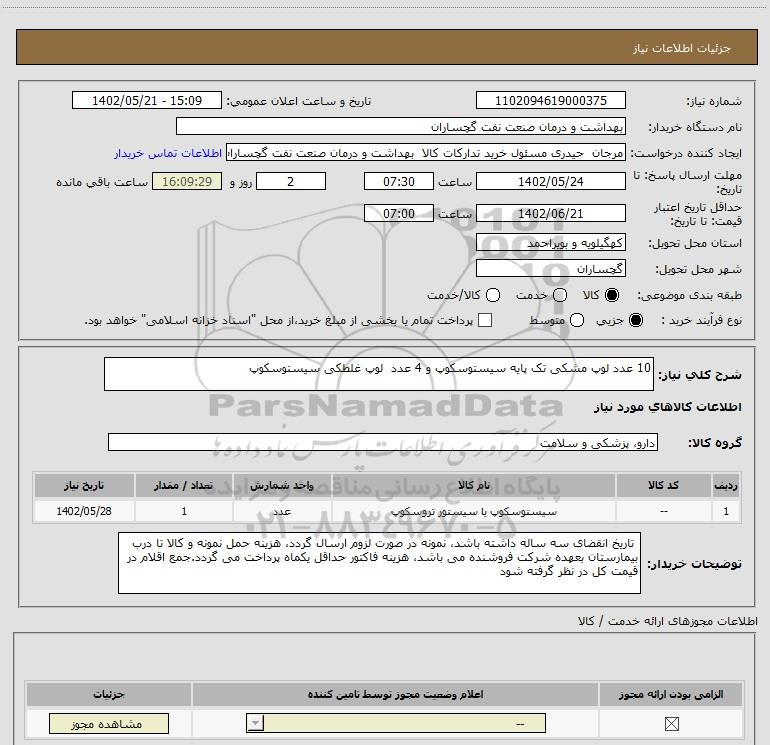The width and height of the screenshot is (770, 745).
Task: Click the ردیف column header
Action: 726,485
